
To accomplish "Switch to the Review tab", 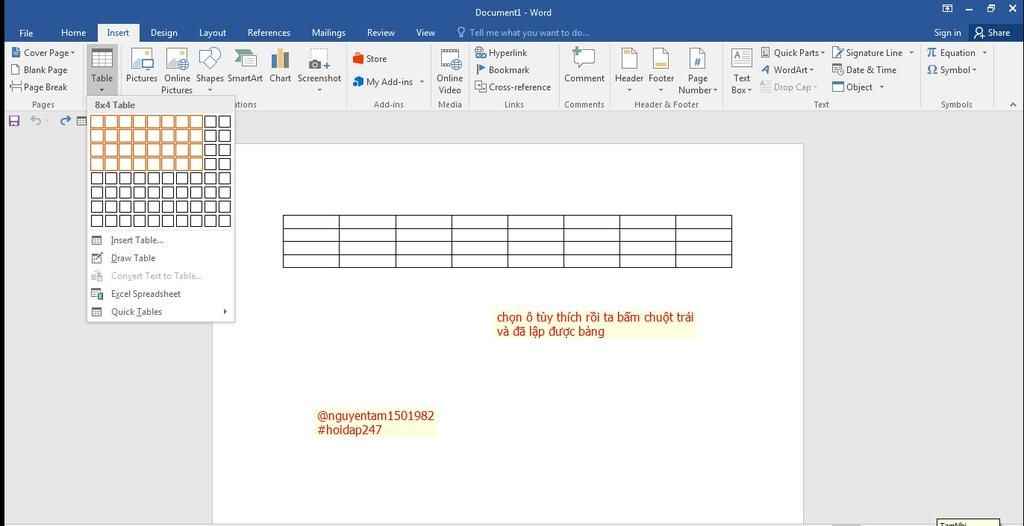I will tap(381, 33).
